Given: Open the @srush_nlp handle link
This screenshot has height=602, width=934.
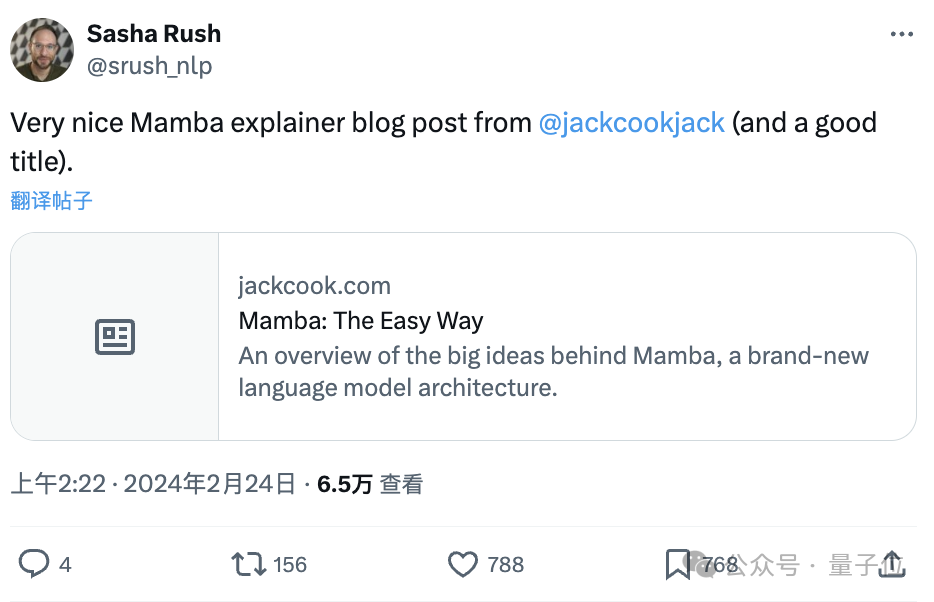Looking at the screenshot, I should 149,66.
